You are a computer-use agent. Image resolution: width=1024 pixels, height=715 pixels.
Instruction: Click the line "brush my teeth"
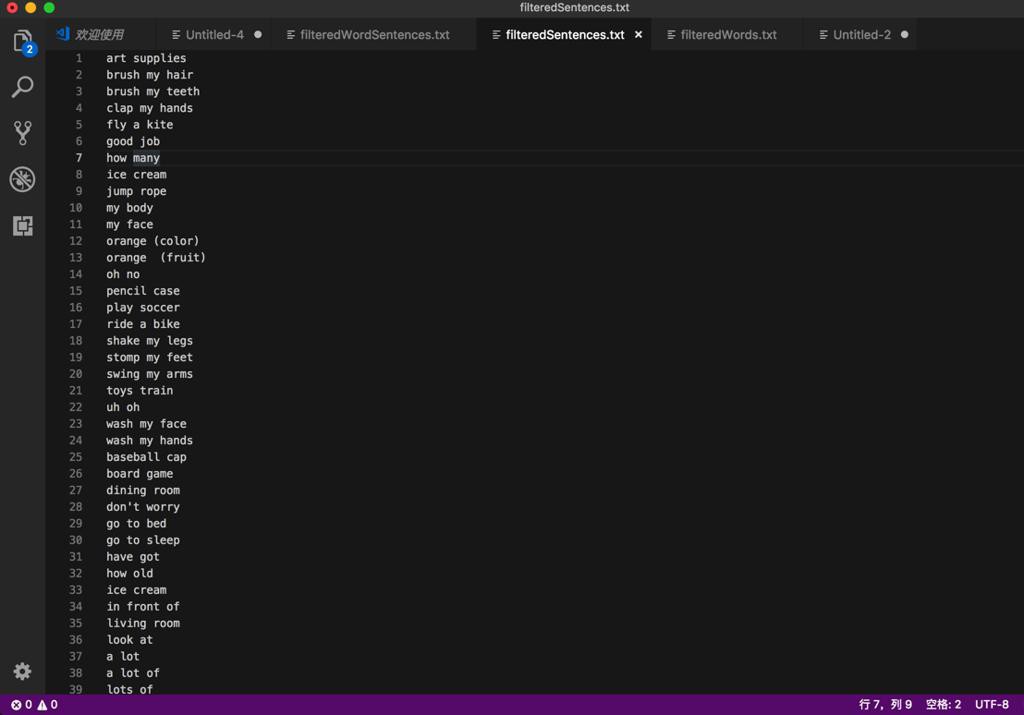coord(153,91)
